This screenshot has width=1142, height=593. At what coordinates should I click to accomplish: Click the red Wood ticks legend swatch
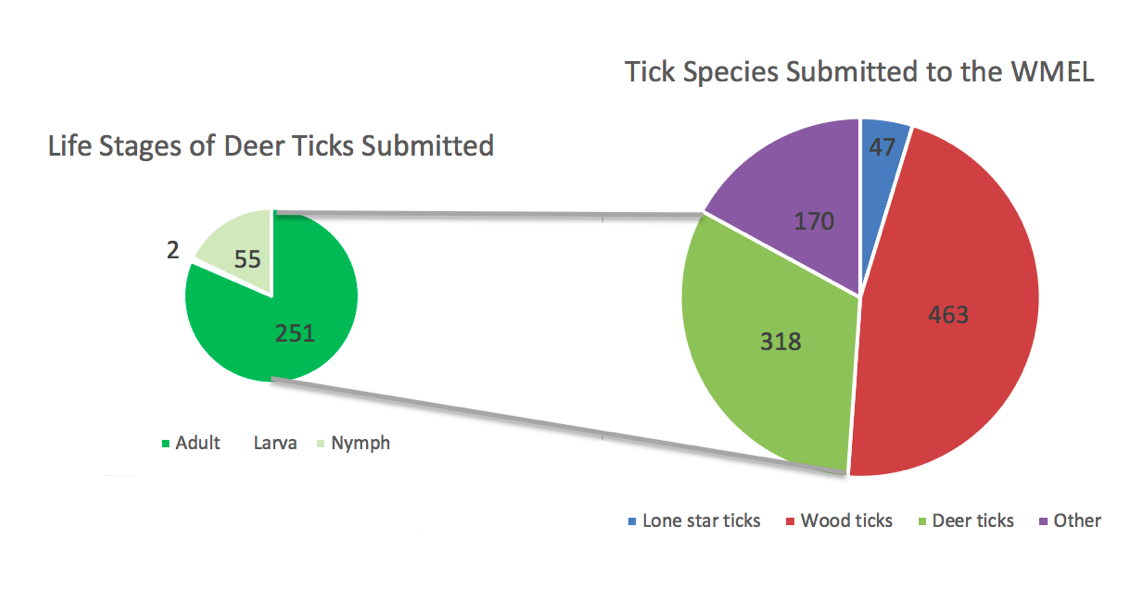pyautogui.click(x=790, y=522)
